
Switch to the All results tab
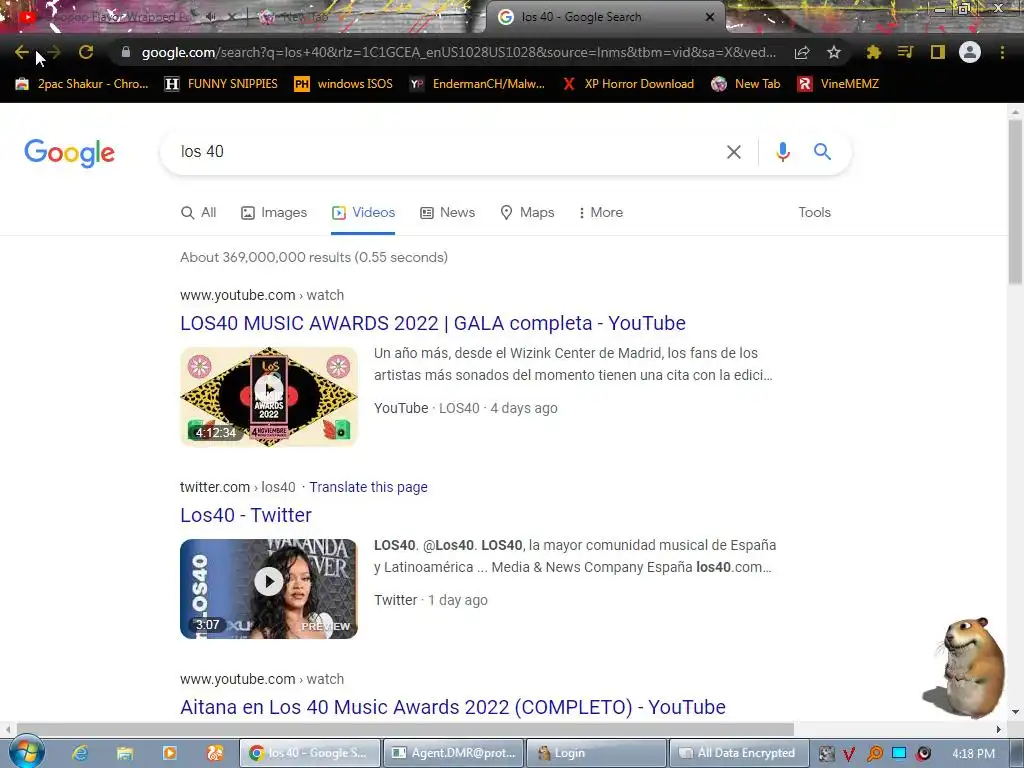(x=199, y=213)
